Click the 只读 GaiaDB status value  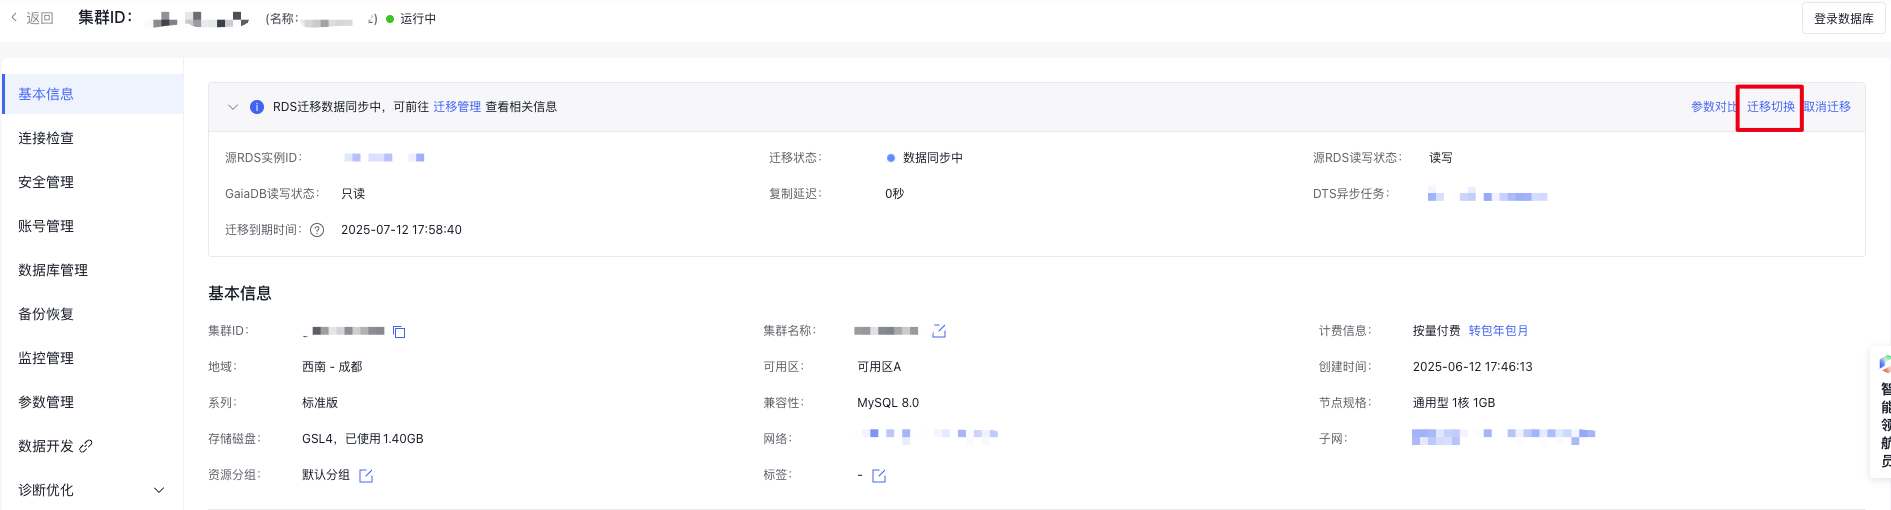coord(353,194)
